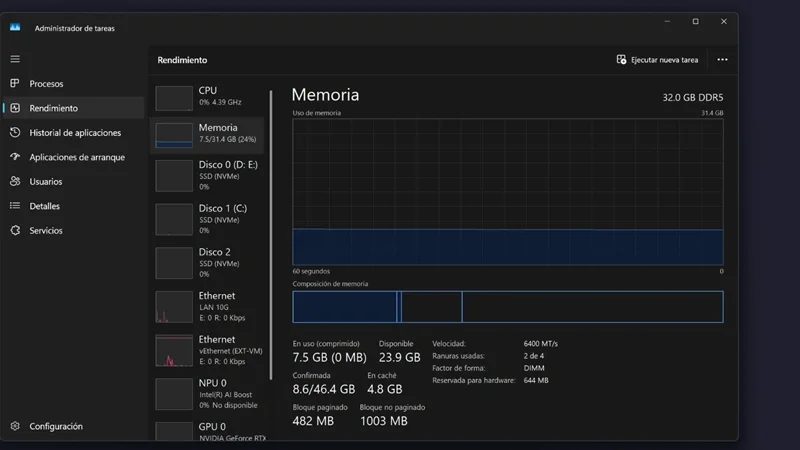
Task: Click the Uso de memoria usage graph
Action: coord(508,192)
